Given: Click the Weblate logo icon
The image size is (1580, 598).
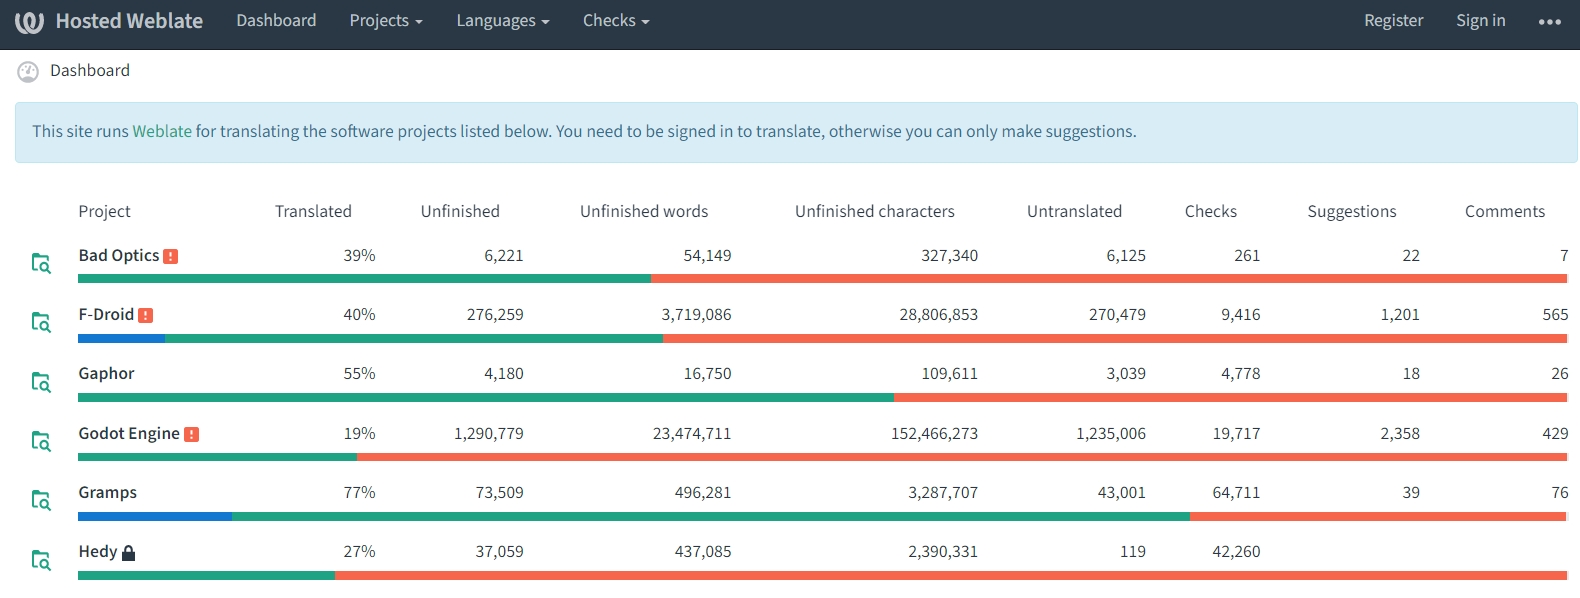Looking at the screenshot, I should 29,21.
